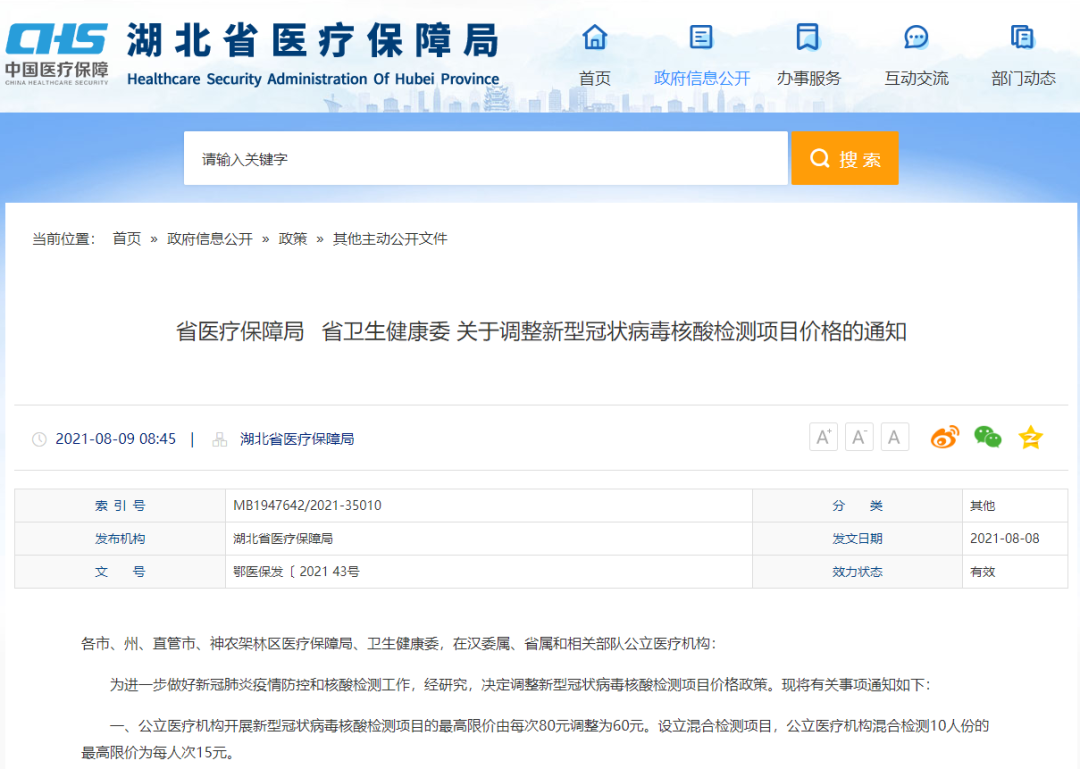1080x769 pixels.
Task: Share article to Weibo
Action: click(944, 437)
